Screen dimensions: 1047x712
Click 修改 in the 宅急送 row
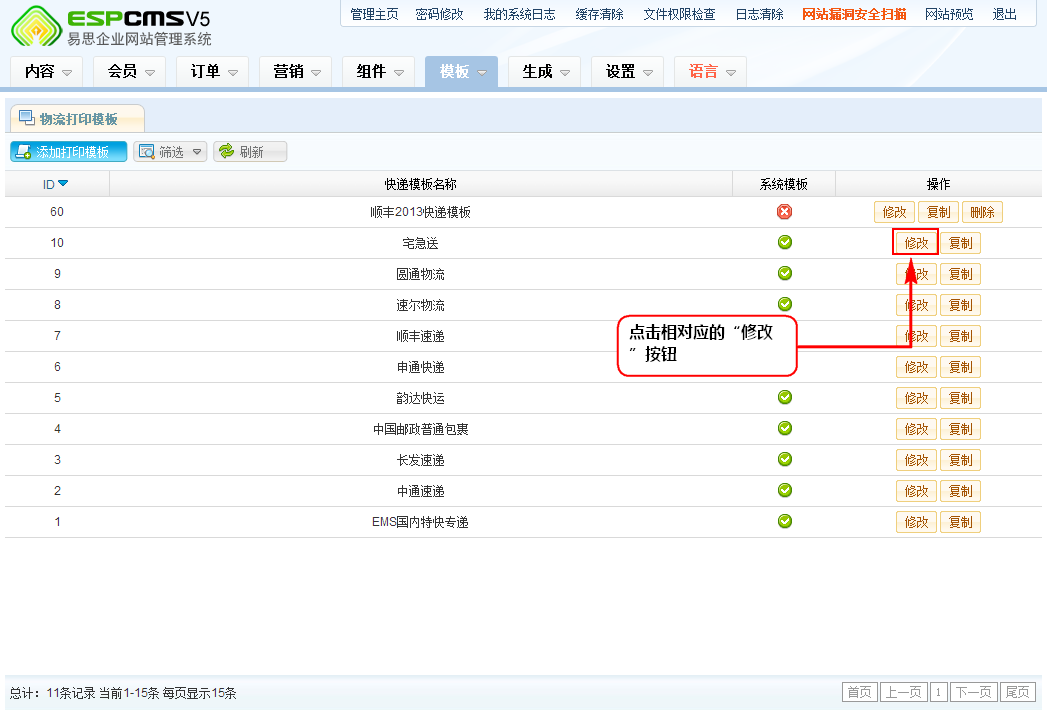[x=916, y=243]
